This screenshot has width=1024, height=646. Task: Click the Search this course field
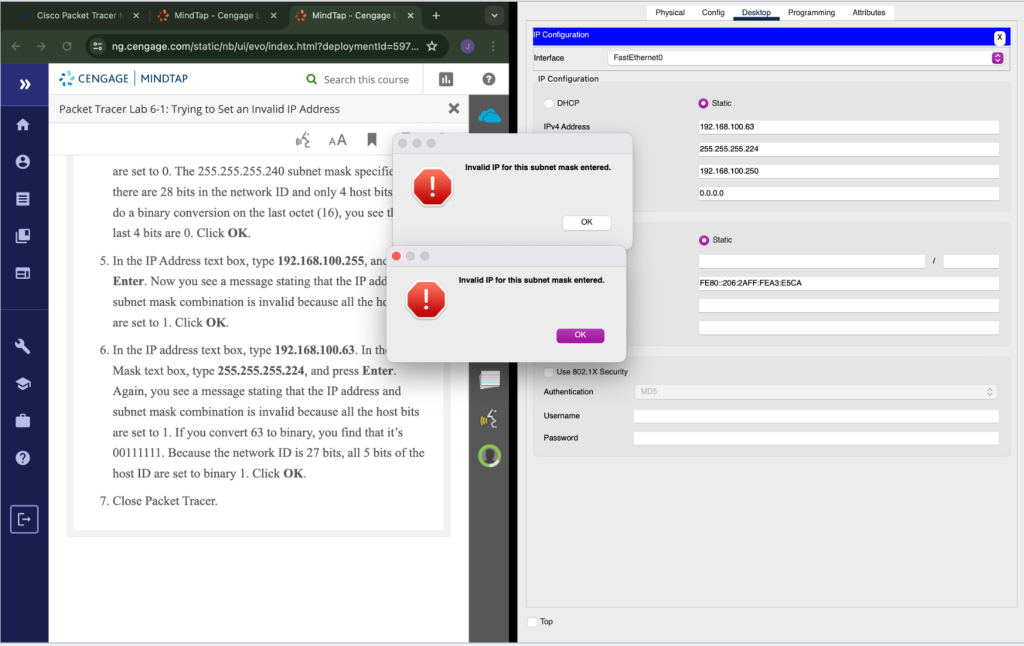tap(366, 80)
